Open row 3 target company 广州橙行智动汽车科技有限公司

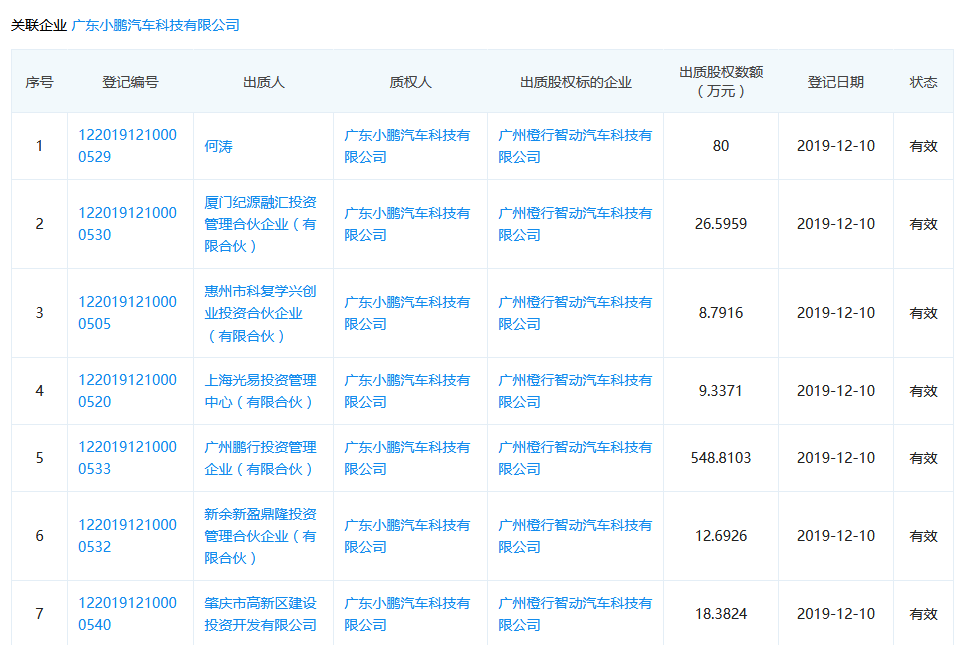(575, 313)
